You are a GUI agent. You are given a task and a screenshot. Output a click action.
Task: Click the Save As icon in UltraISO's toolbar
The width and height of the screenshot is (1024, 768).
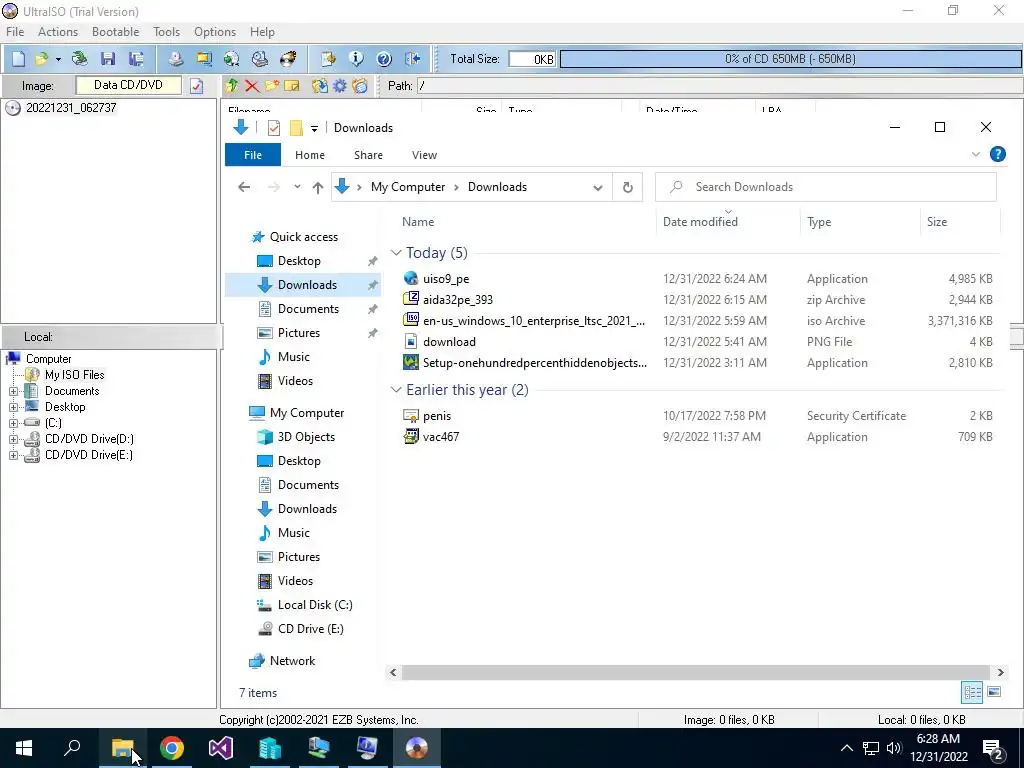tap(136, 59)
